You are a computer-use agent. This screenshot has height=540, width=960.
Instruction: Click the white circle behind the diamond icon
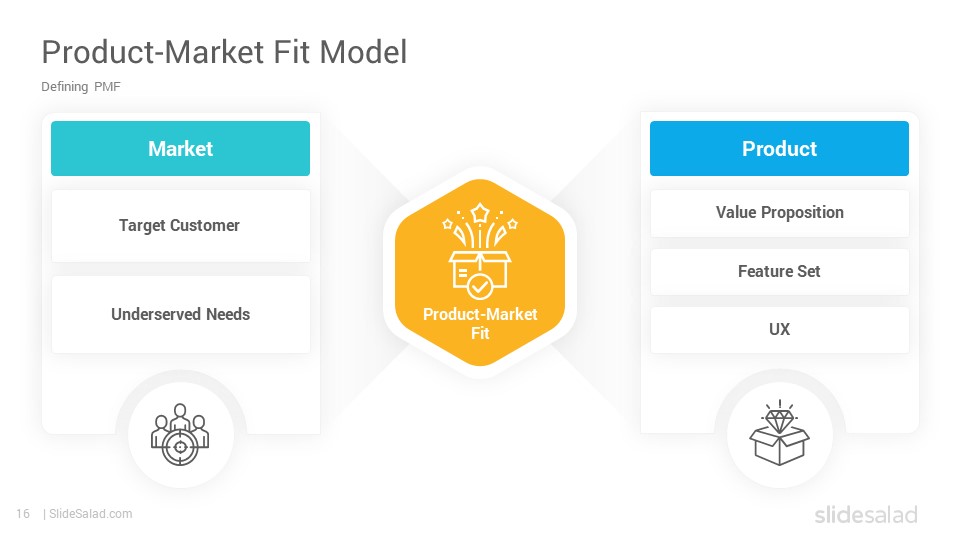[x=779, y=435]
